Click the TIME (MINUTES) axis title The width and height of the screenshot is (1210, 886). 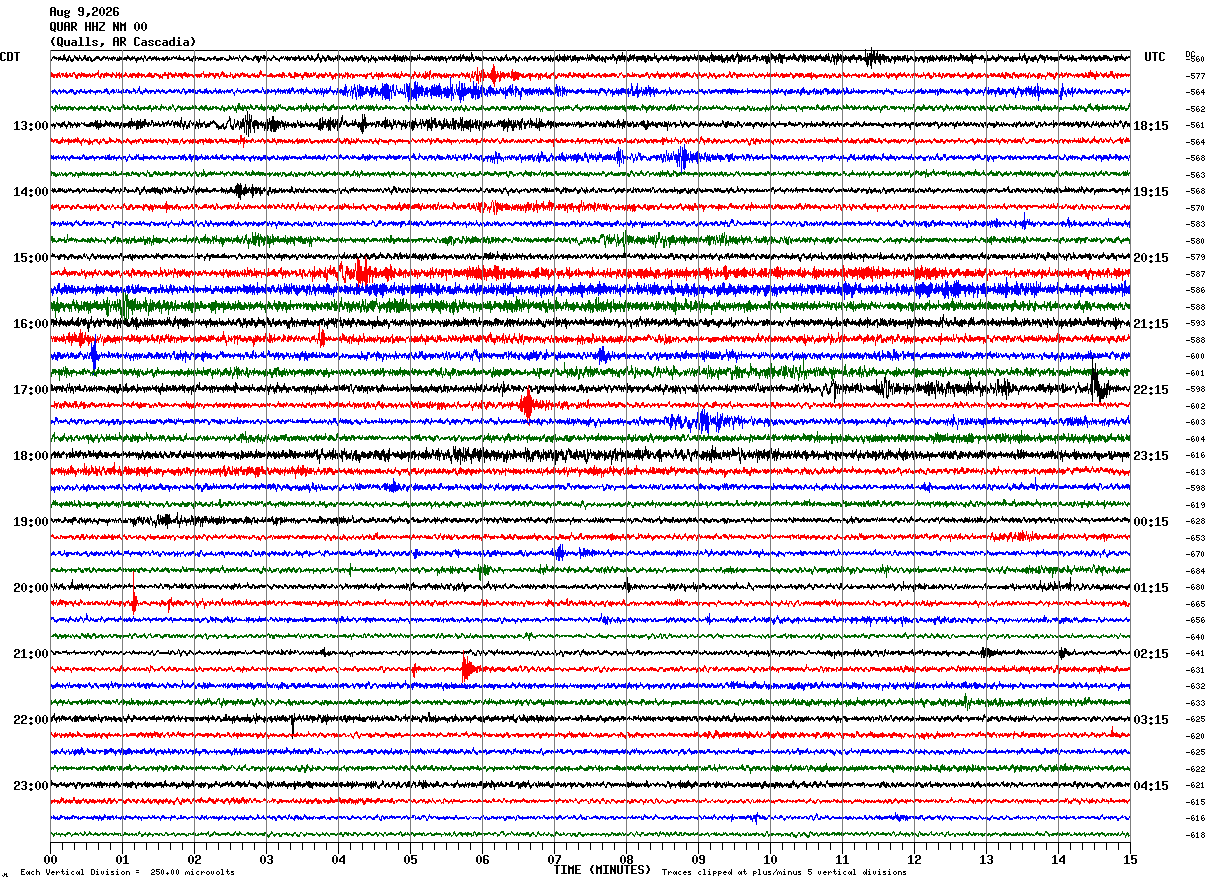pos(602,870)
